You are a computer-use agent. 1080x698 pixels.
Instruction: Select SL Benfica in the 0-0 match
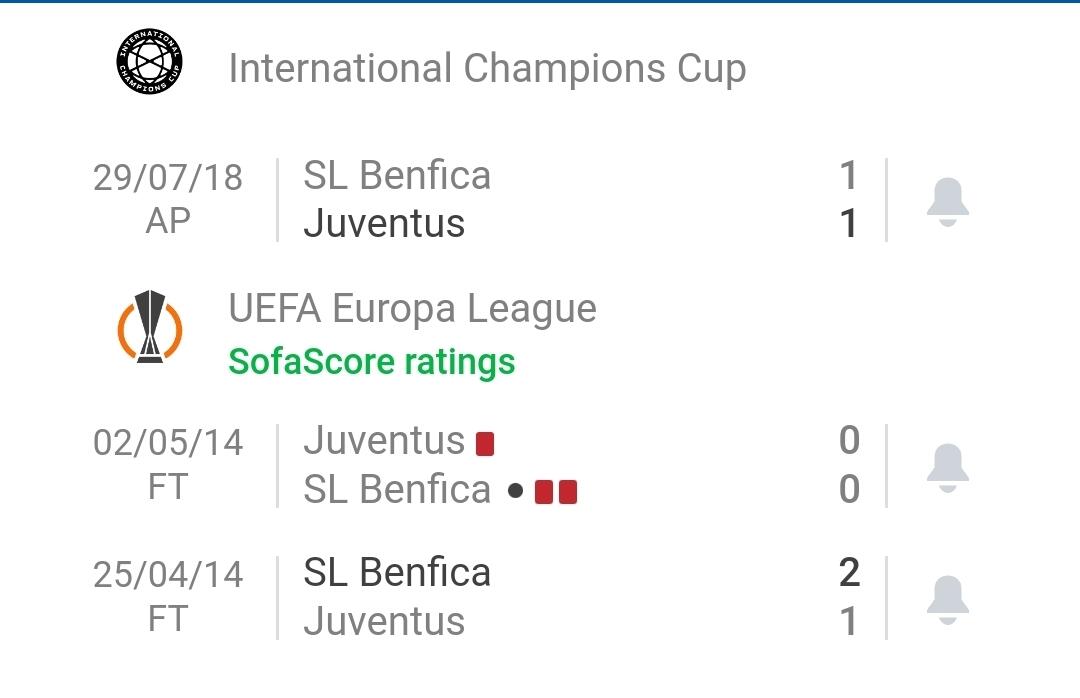[397, 490]
